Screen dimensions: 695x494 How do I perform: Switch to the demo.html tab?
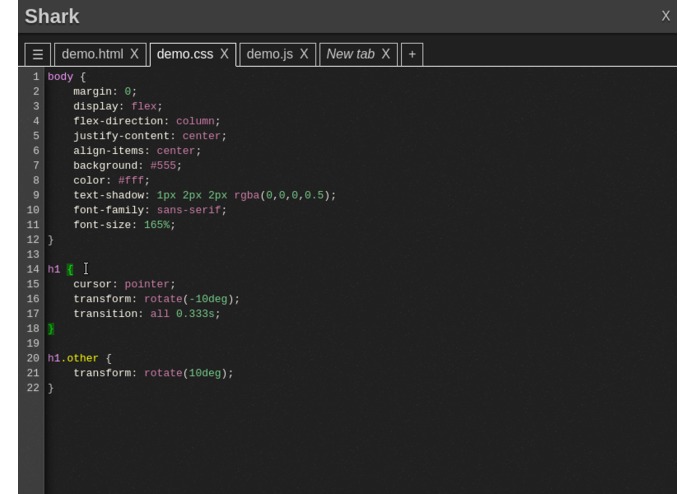(x=92, y=54)
